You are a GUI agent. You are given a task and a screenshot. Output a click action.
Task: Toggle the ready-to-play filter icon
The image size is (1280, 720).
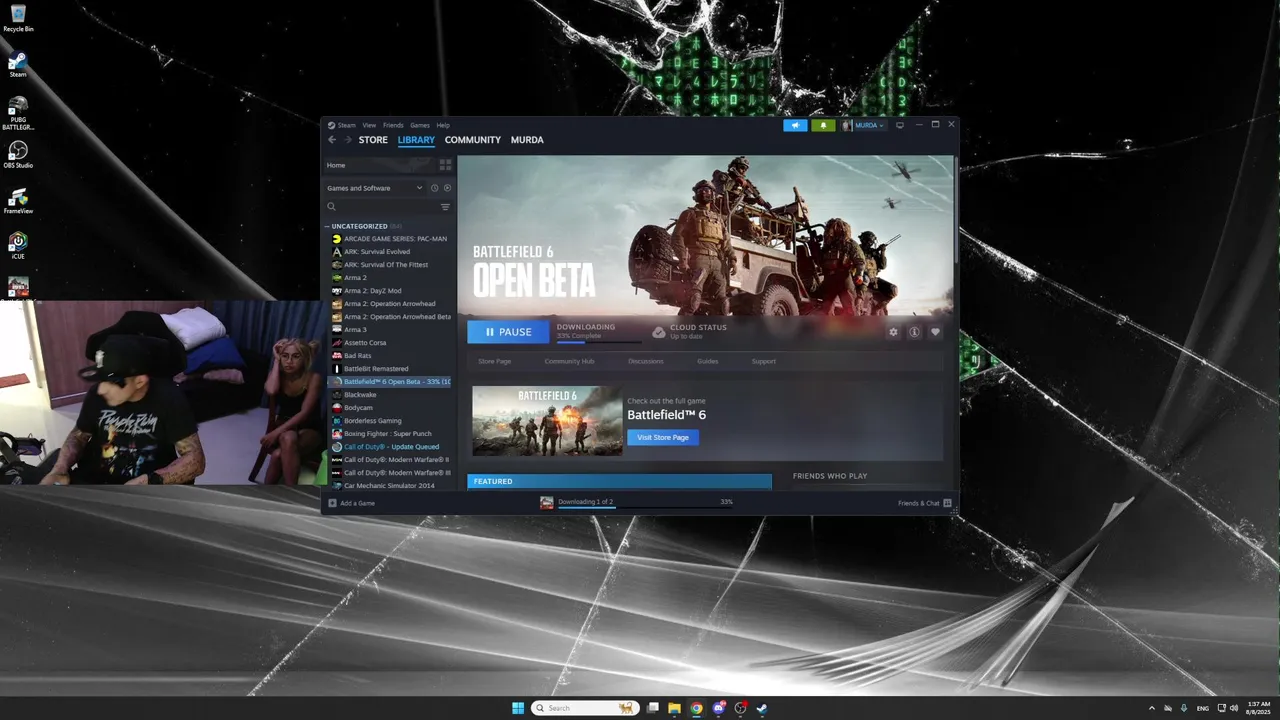point(447,188)
